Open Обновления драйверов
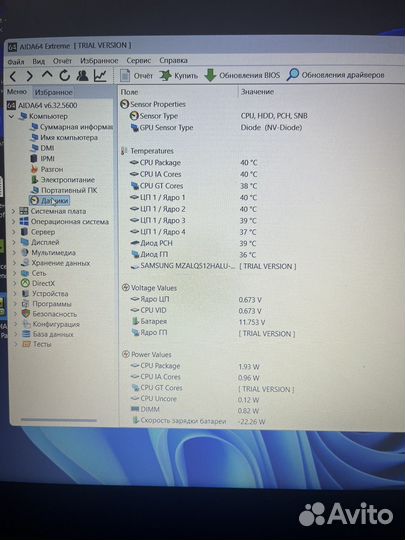Image resolution: width=405 pixels, height=540 pixels. (x=336, y=75)
